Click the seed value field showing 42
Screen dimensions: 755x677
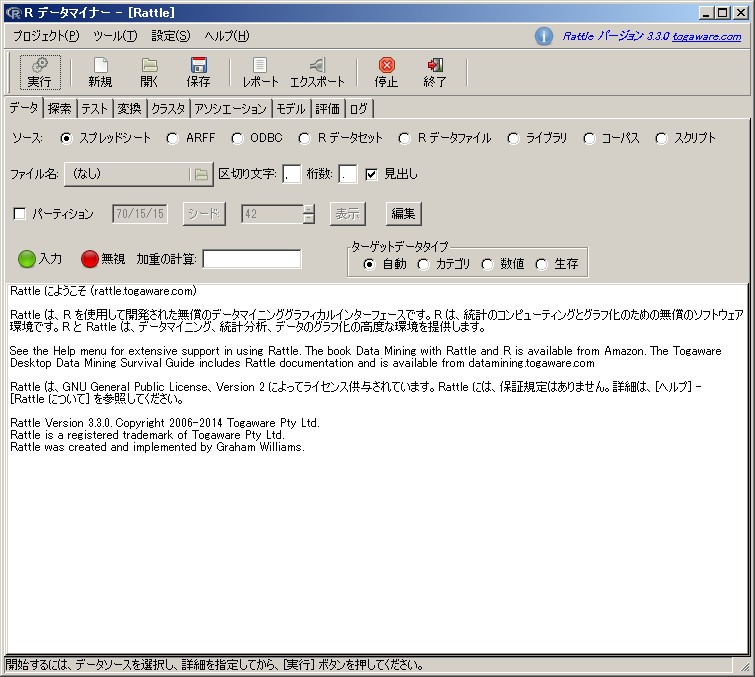(x=273, y=214)
